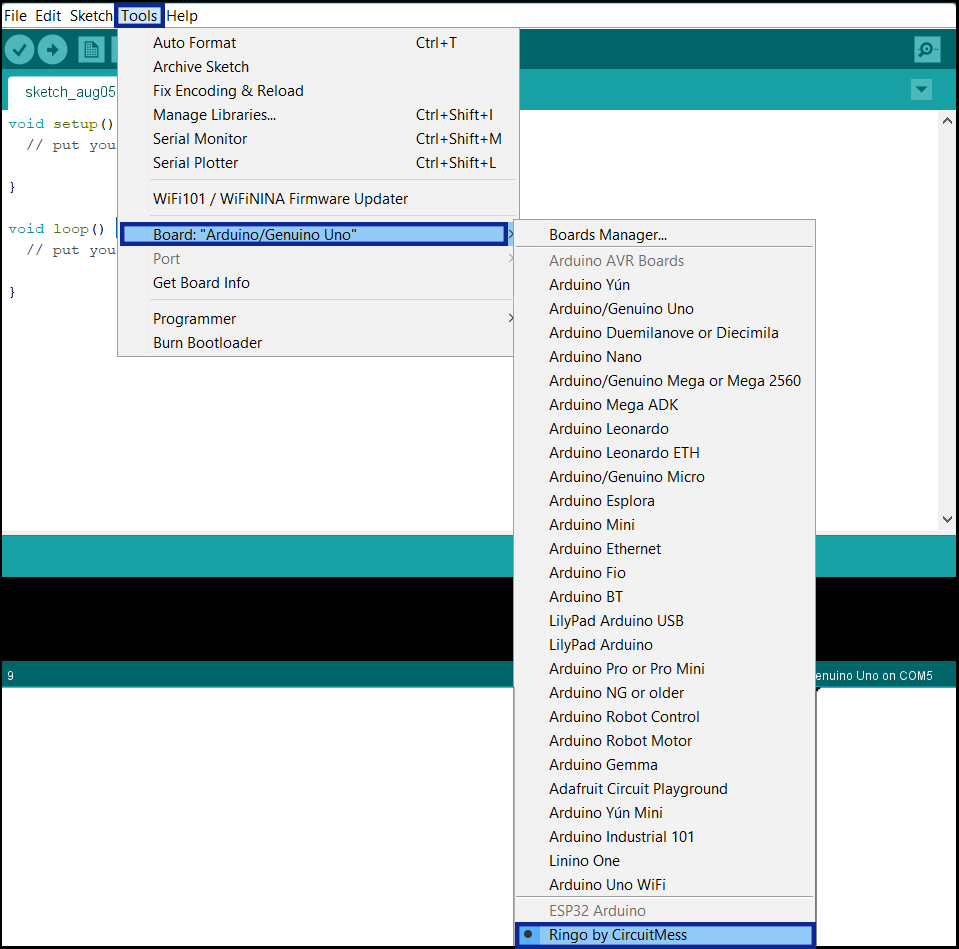Image resolution: width=959 pixels, height=949 pixels.
Task: Select Arduino Nano board option
Action: [595, 357]
